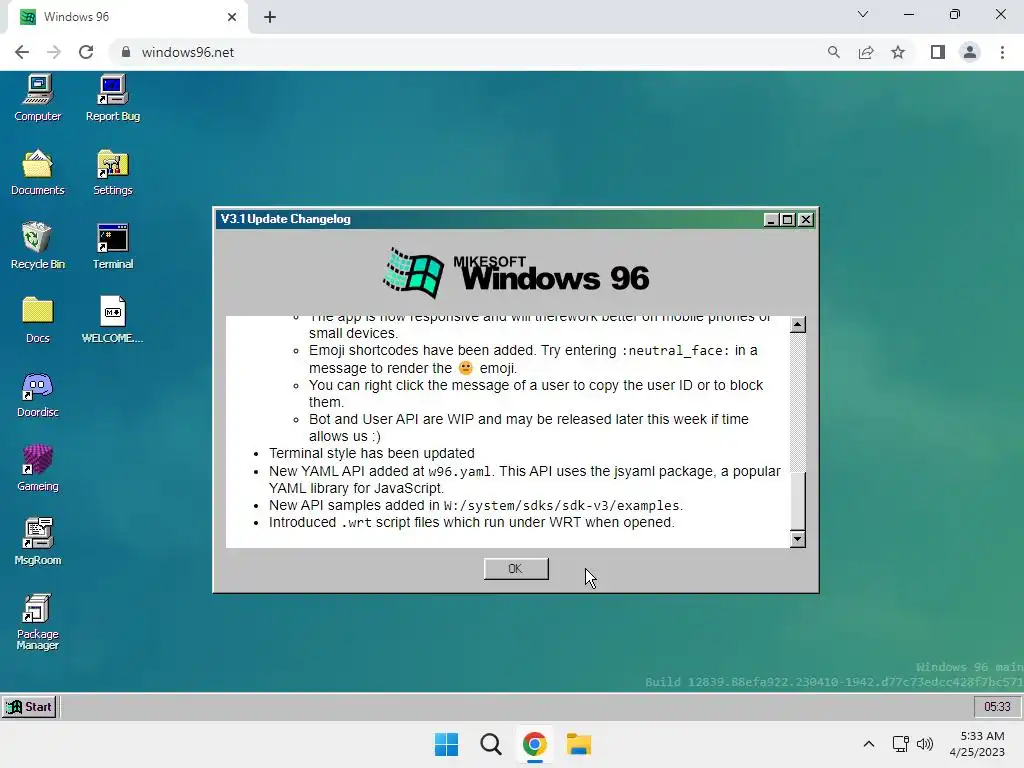
Task: Close the V3.1 Update Changelog window
Action: pyautogui.click(x=806, y=220)
